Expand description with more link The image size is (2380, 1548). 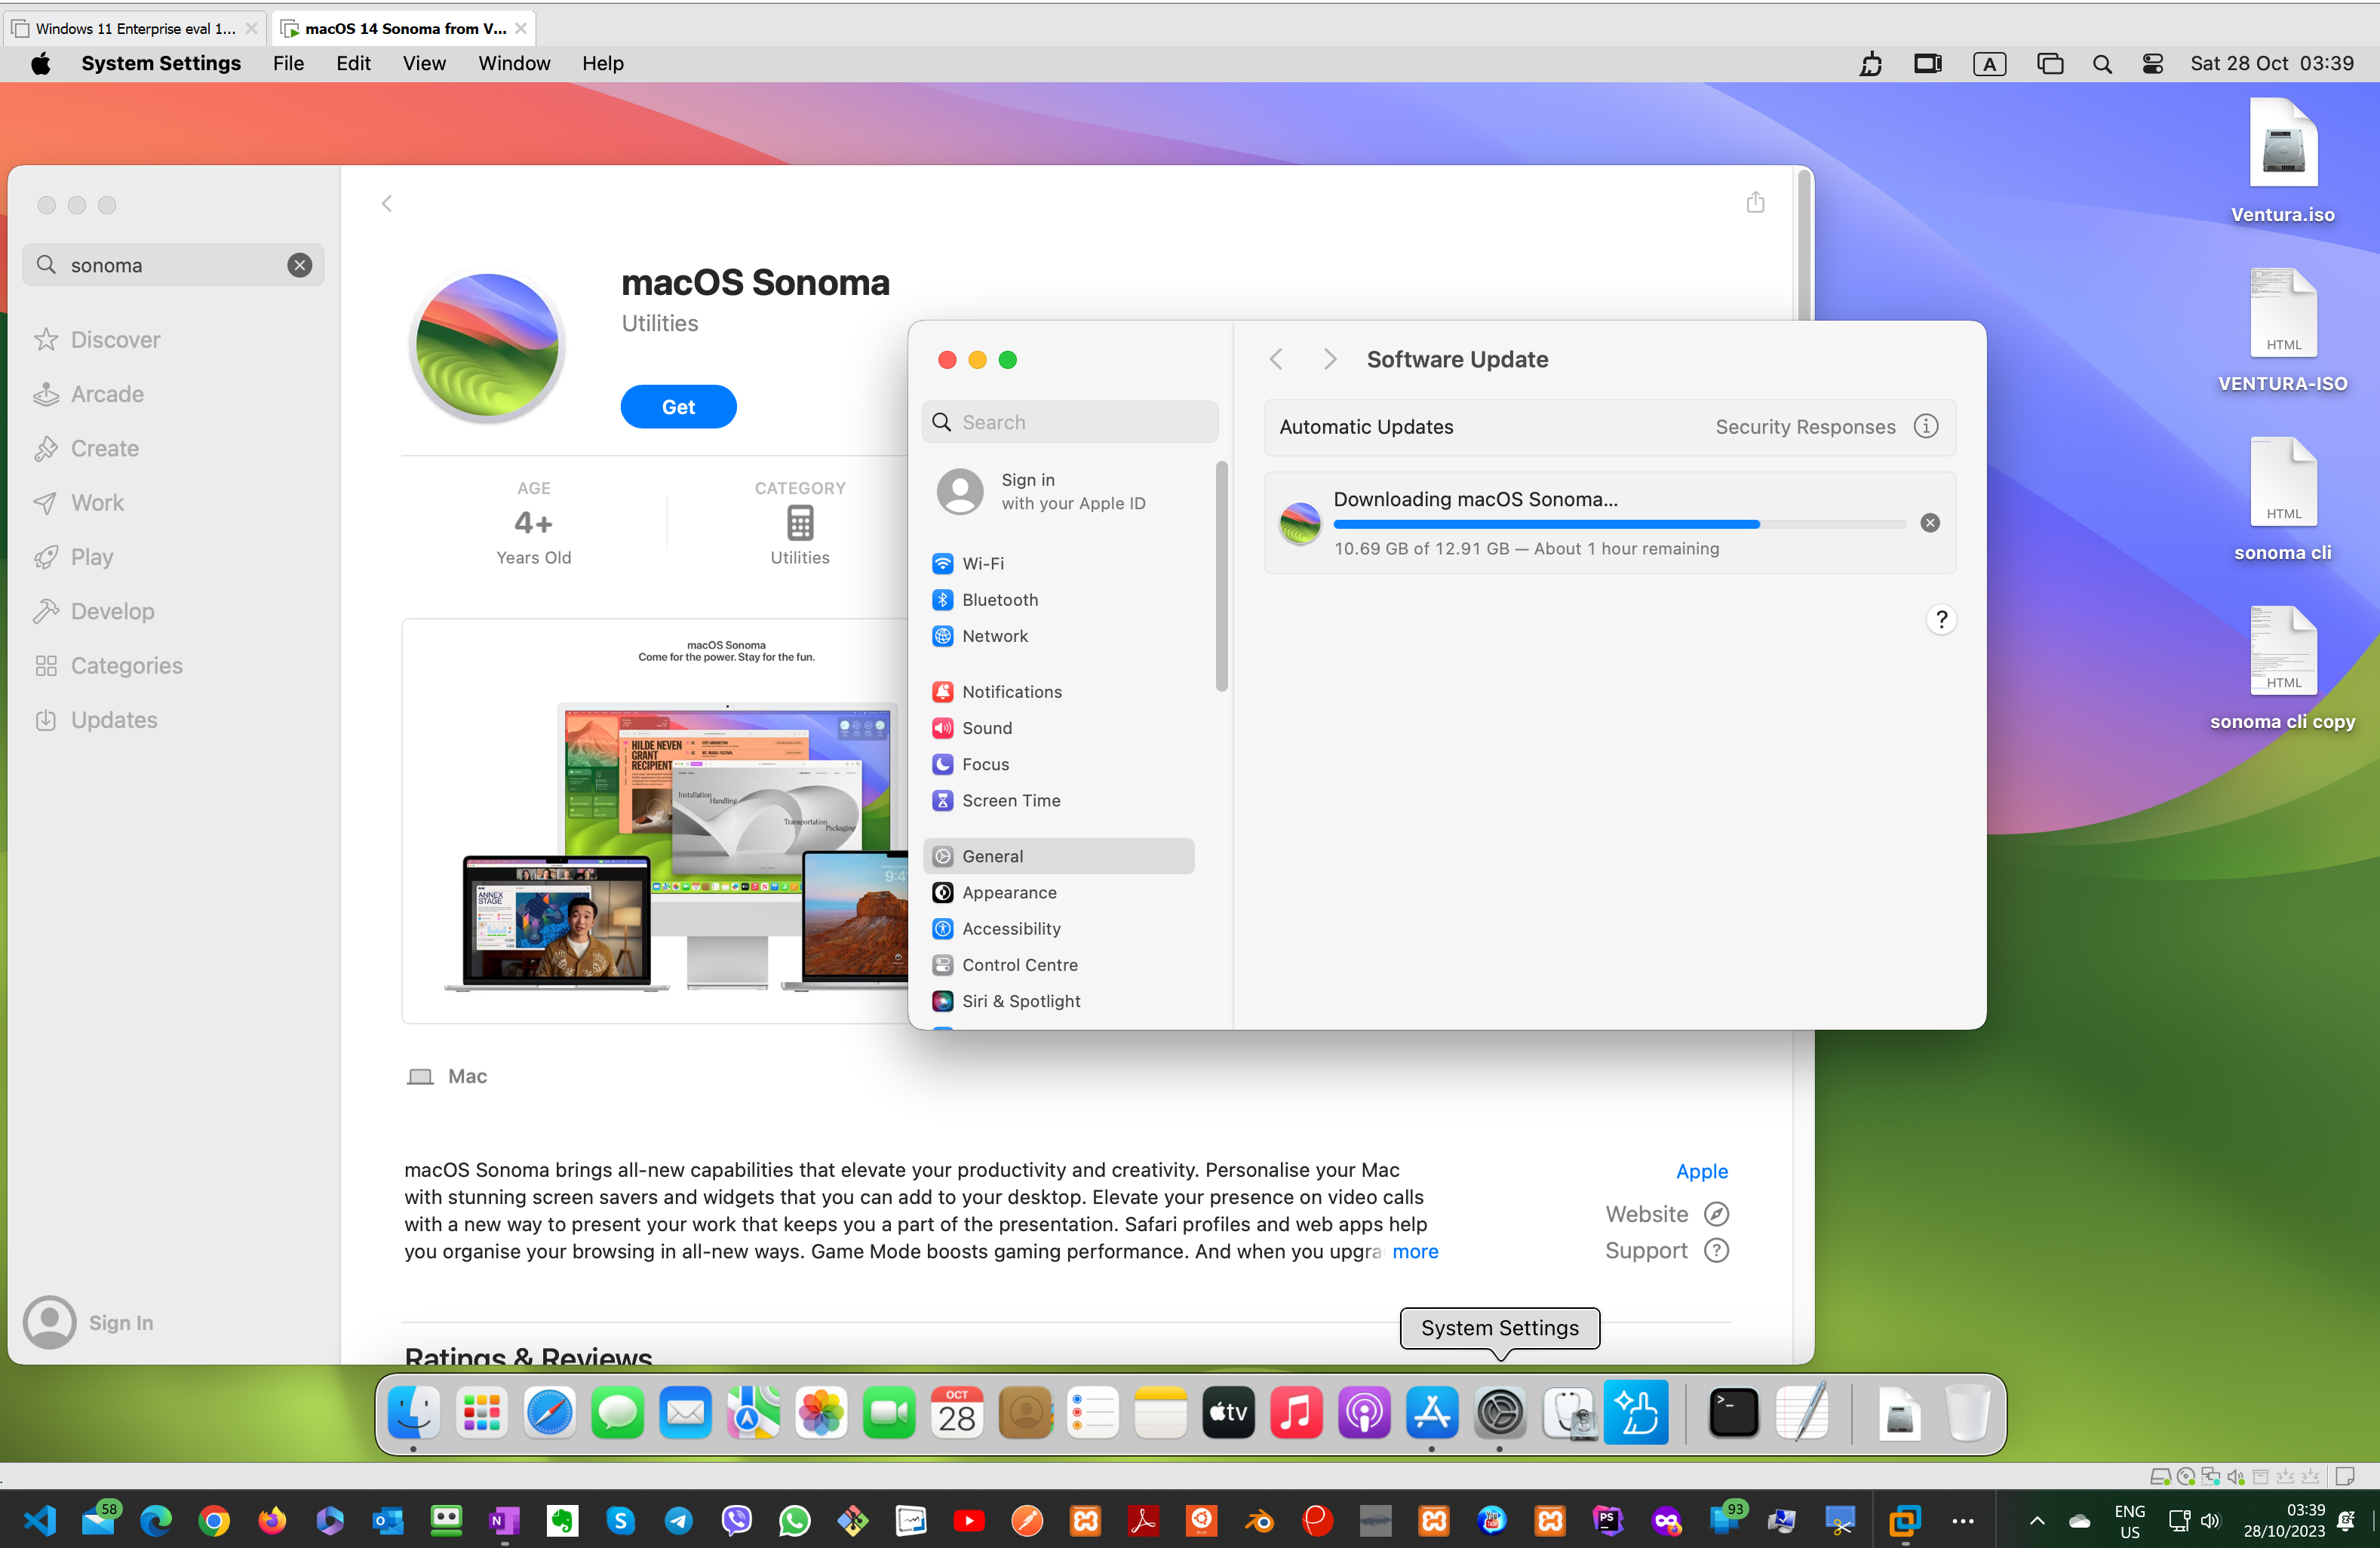coord(1415,1251)
